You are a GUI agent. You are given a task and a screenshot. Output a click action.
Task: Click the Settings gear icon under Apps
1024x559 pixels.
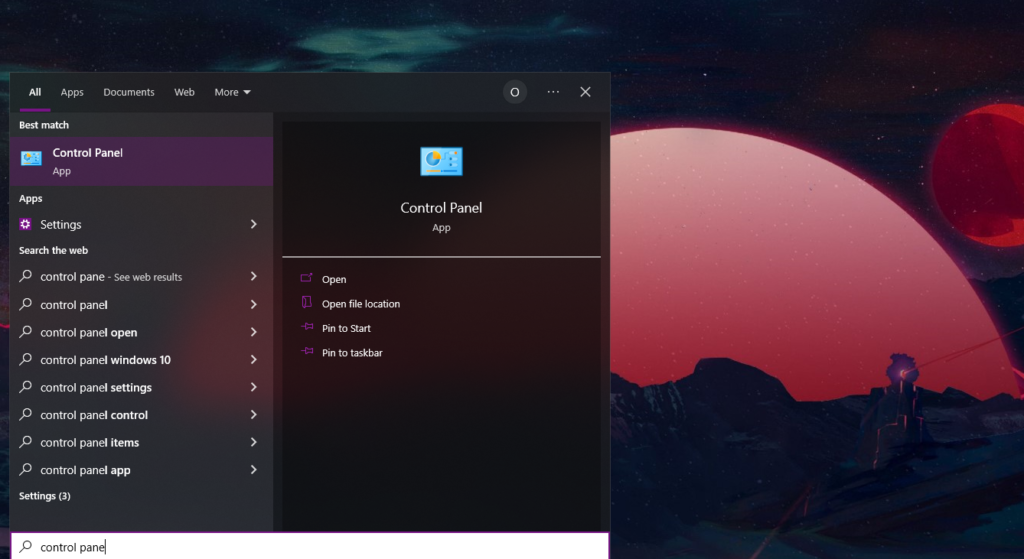[x=25, y=224]
